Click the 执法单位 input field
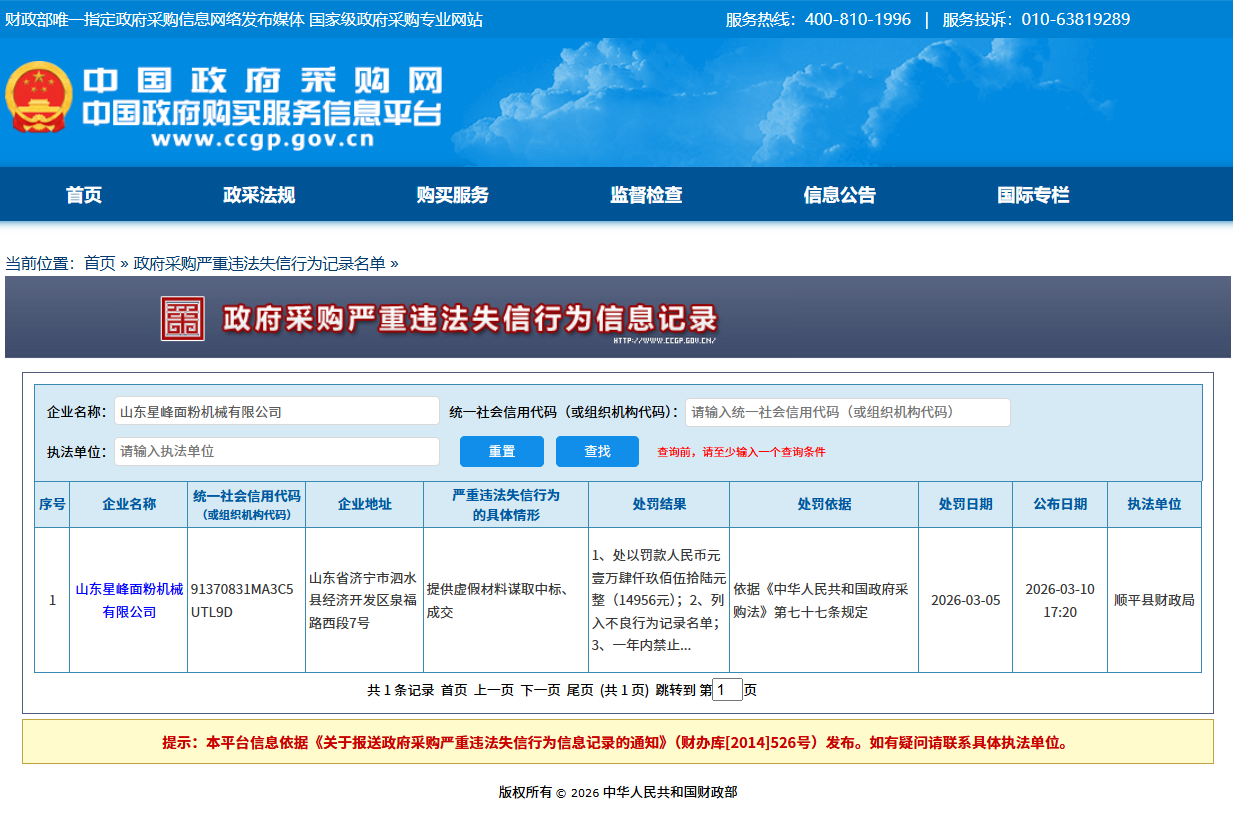The image size is (1233, 814). [276, 451]
